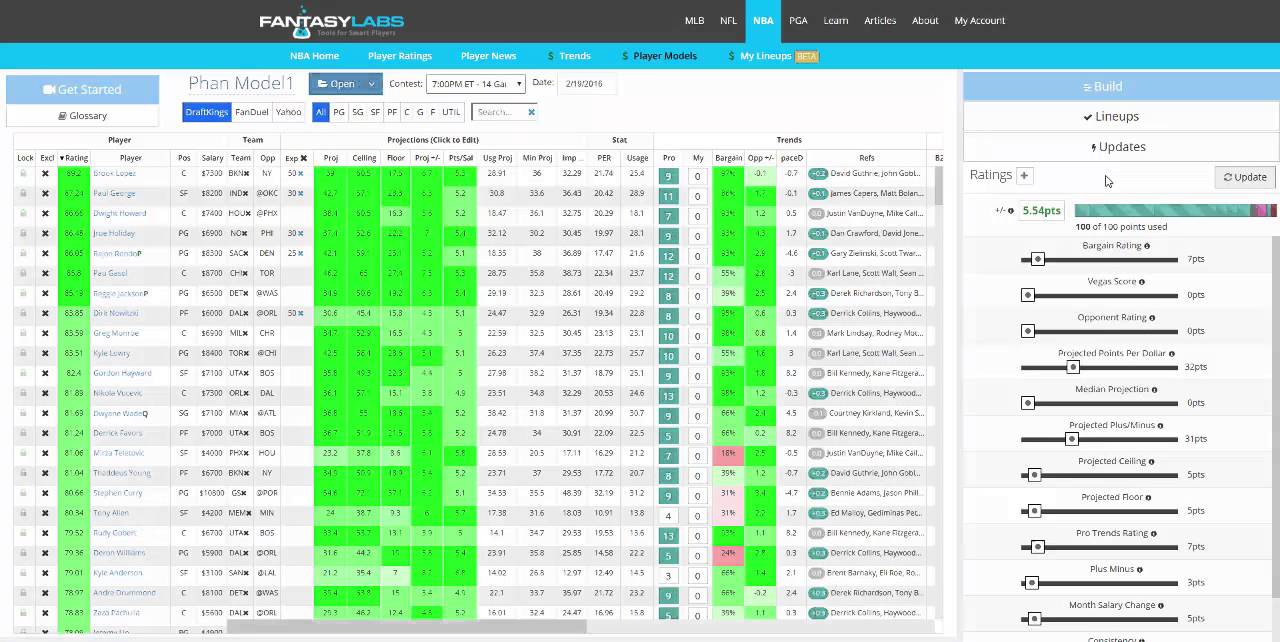Lock Brook Lopez with the padlock icon
Viewport: 1280px width, 642px height.
[x=24, y=173]
